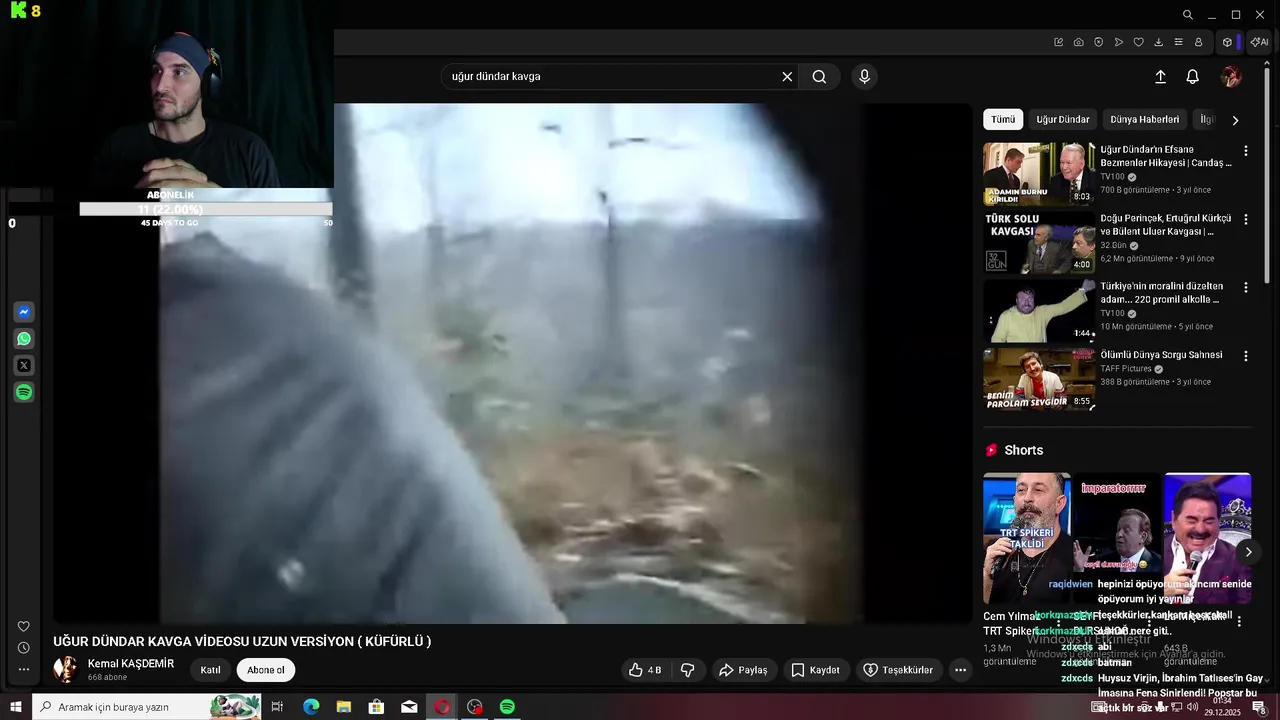
Task: Select the "Tümü" filter chip
Action: tap(1003, 119)
